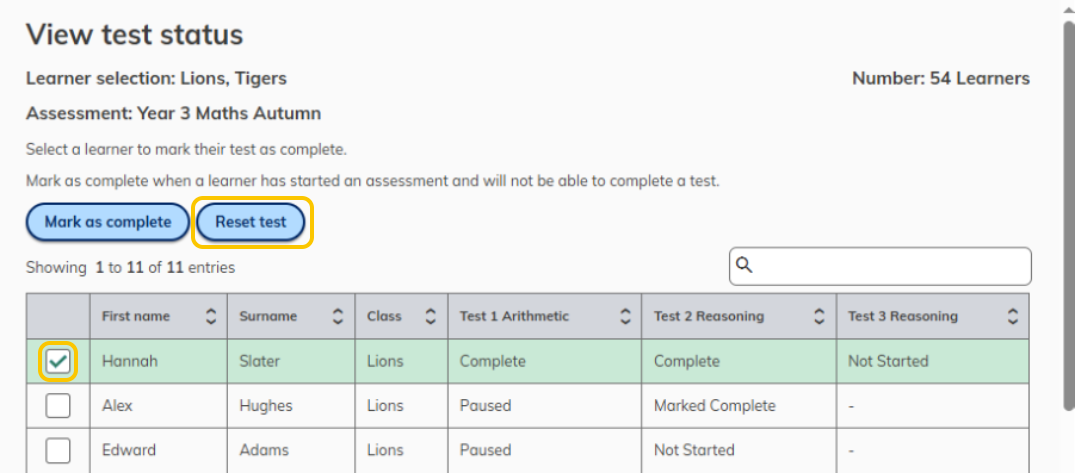Click the search magnifier icon
The height and width of the screenshot is (473, 1075).
click(744, 265)
